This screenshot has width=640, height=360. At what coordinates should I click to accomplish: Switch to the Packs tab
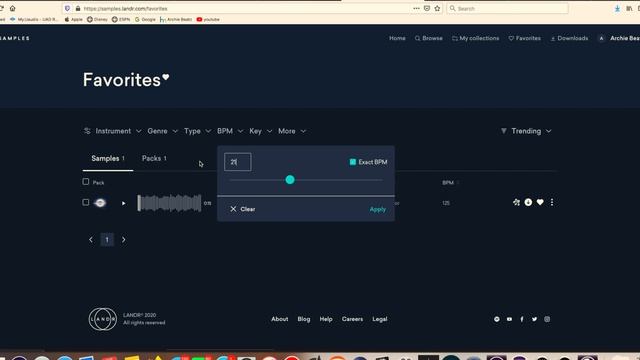pos(154,158)
